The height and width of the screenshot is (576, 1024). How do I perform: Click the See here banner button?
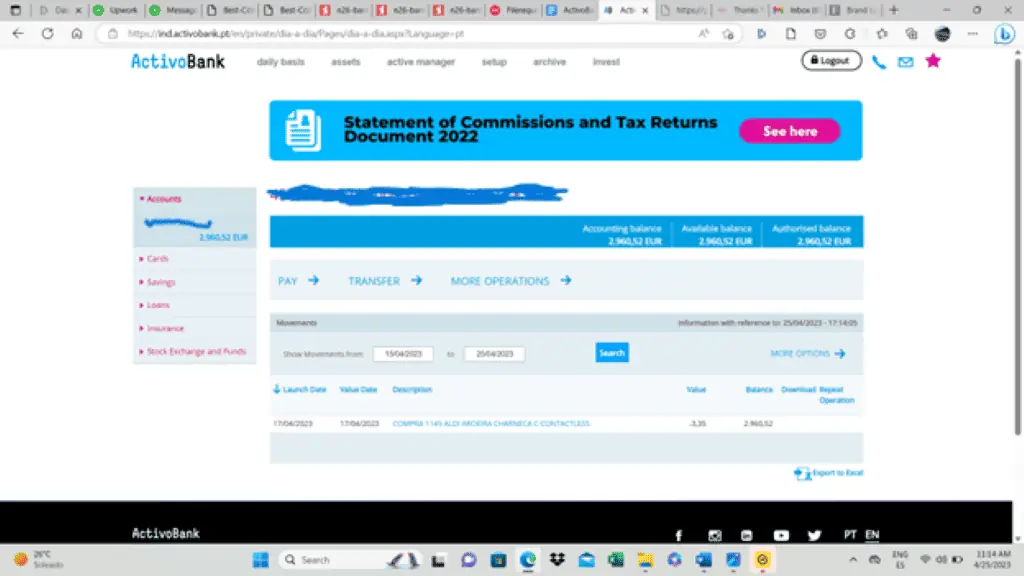pyautogui.click(x=790, y=131)
